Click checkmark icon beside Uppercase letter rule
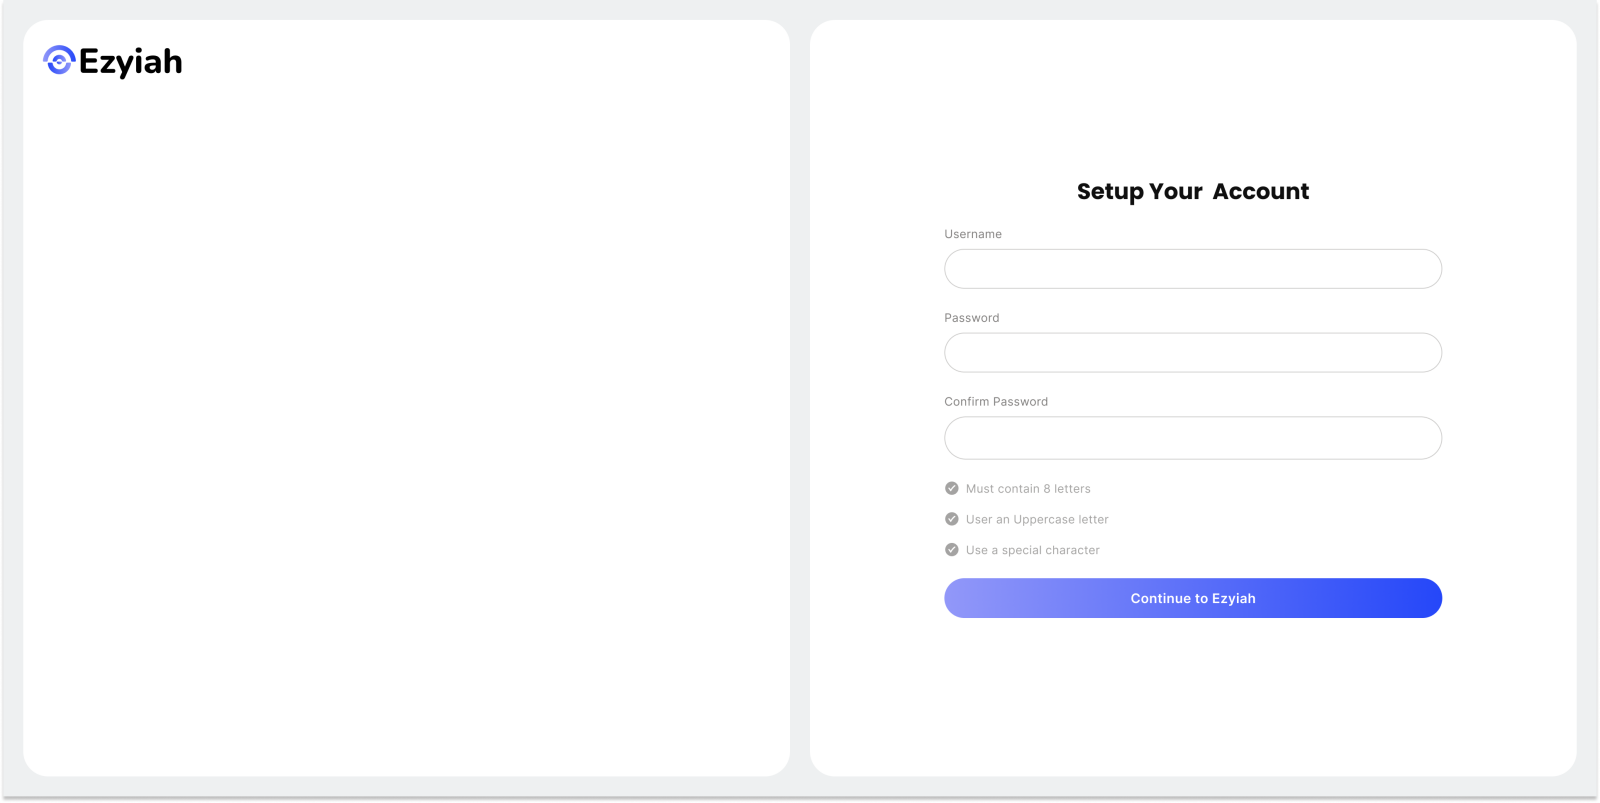The height and width of the screenshot is (803, 1600). click(x=952, y=519)
